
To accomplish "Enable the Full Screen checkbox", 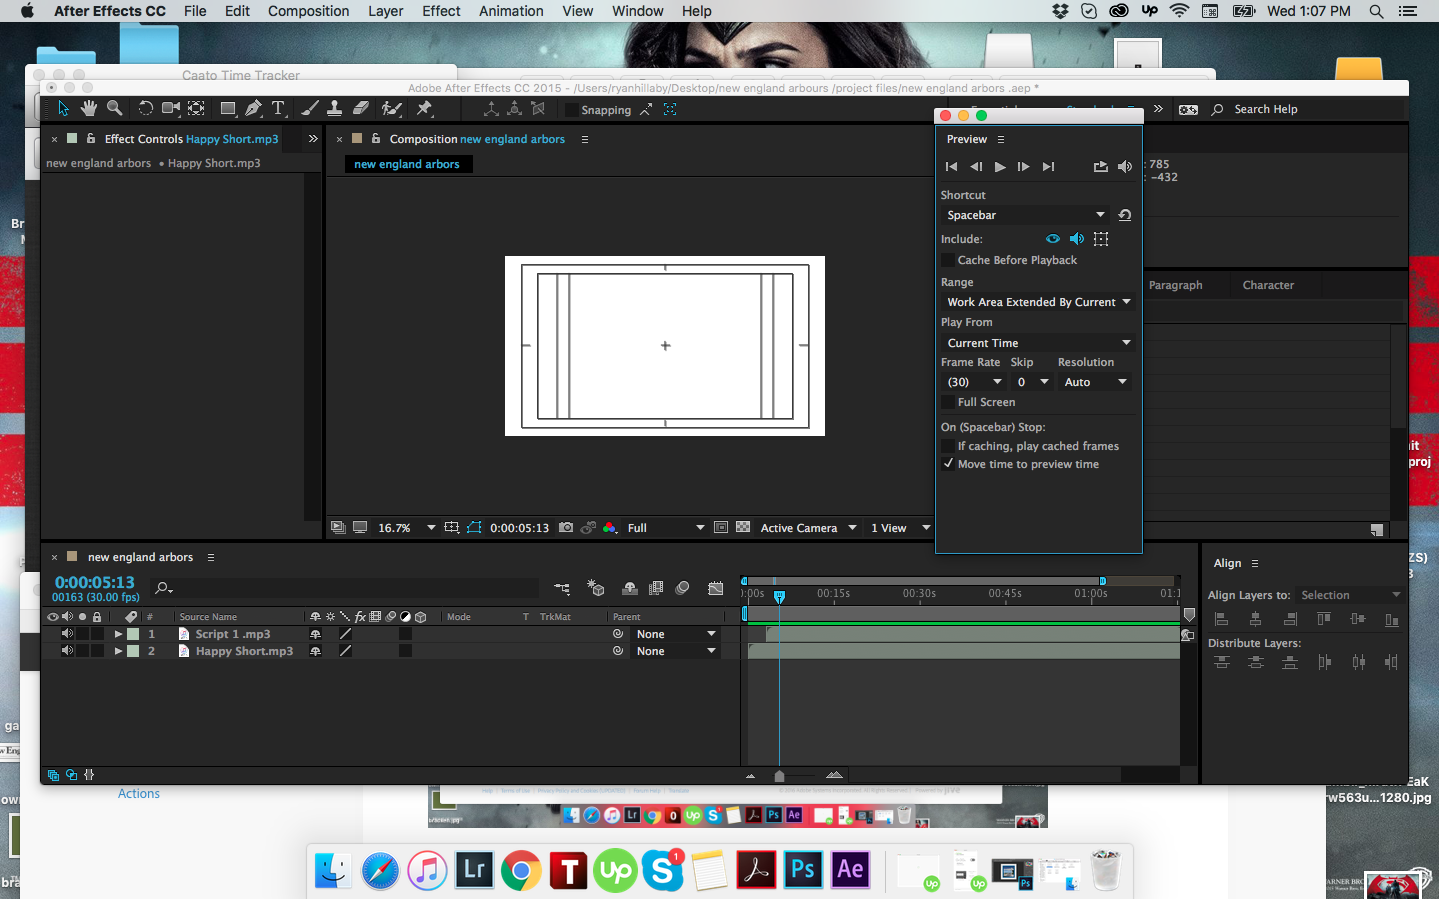I will [x=948, y=402].
